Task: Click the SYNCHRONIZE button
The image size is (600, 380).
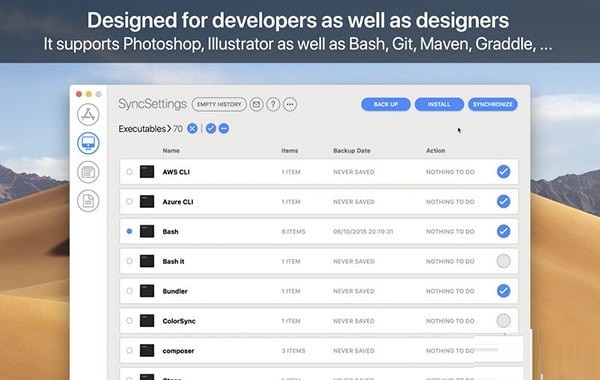Action: point(493,104)
